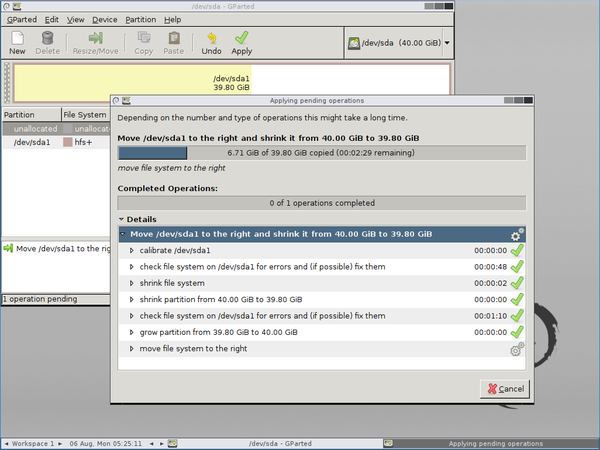
Task: Click the taskbar clock 06 Aug, Mon 05:25:11
Action: click(x=106, y=443)
